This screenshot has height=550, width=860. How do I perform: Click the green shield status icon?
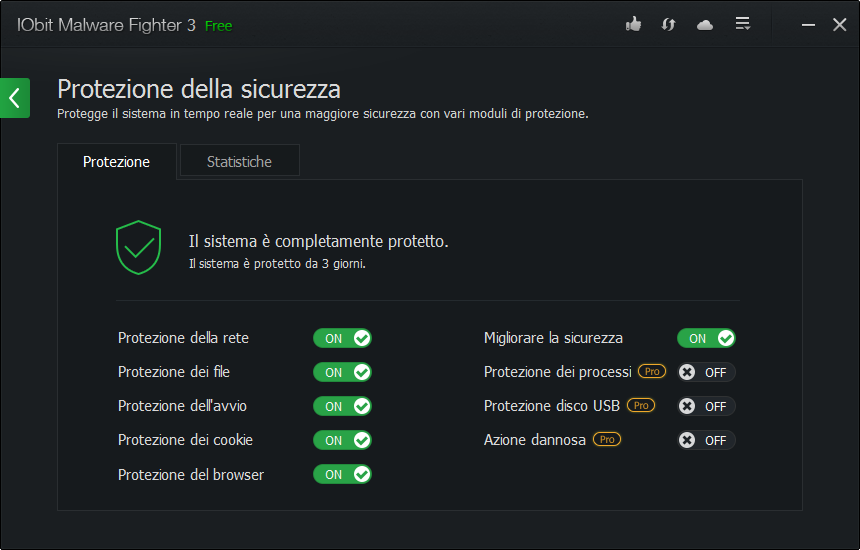click(138, 247)
